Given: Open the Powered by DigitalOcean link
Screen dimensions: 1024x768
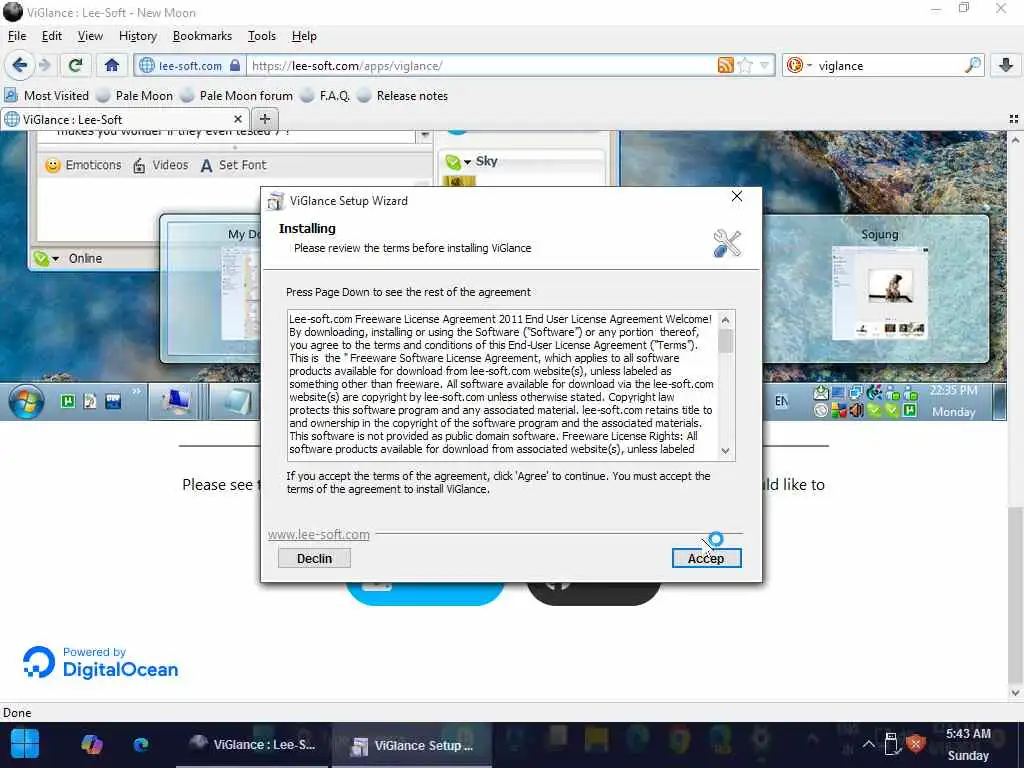Looking at the screenshot, I should pyautogui.click(x=101, y=663).
